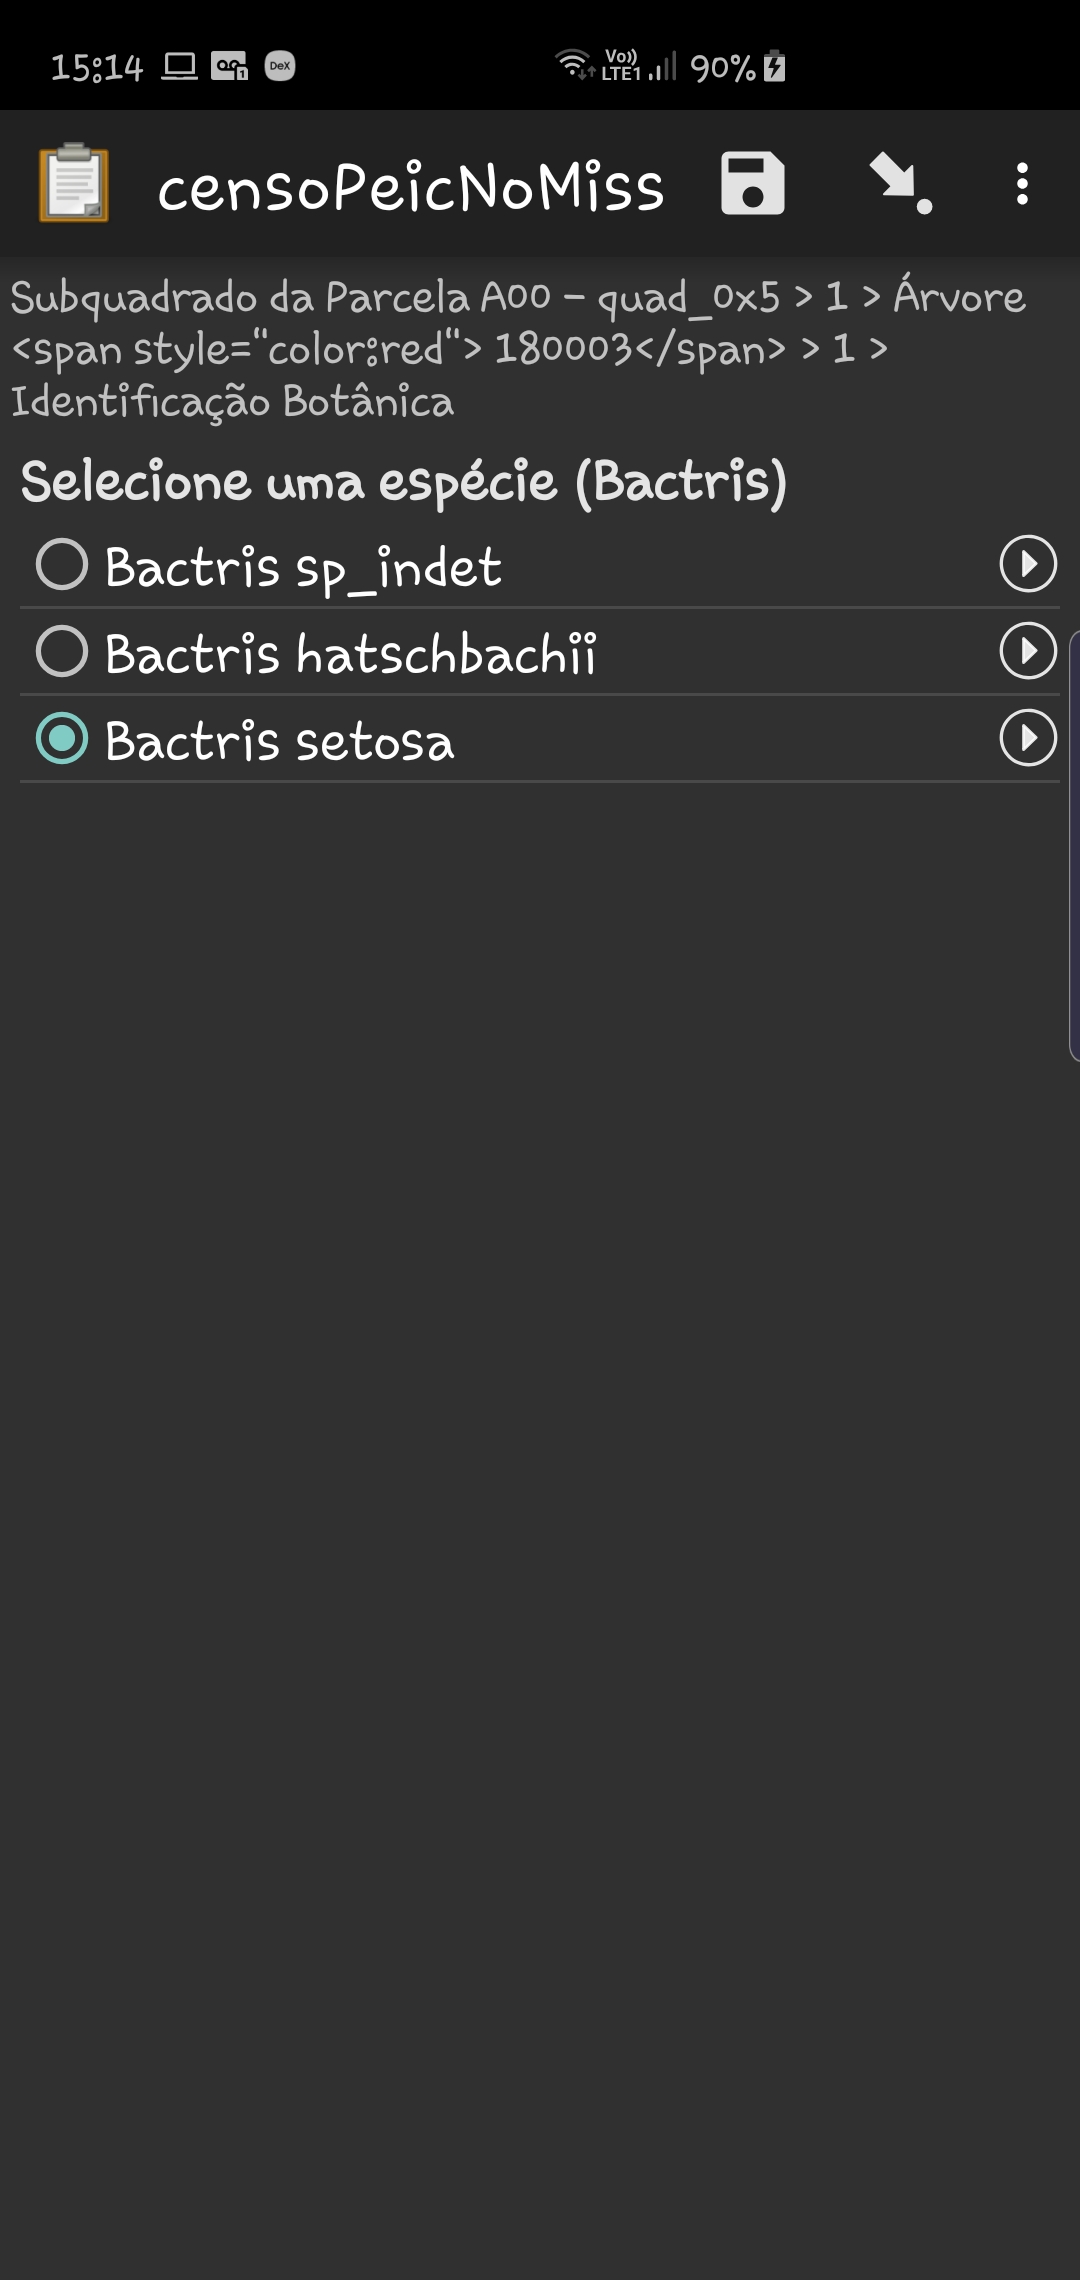Open the three-dot overflow menu
Image resolution: width=1080 pixels, height=2280 pixels.
(x=1021, y=184)
